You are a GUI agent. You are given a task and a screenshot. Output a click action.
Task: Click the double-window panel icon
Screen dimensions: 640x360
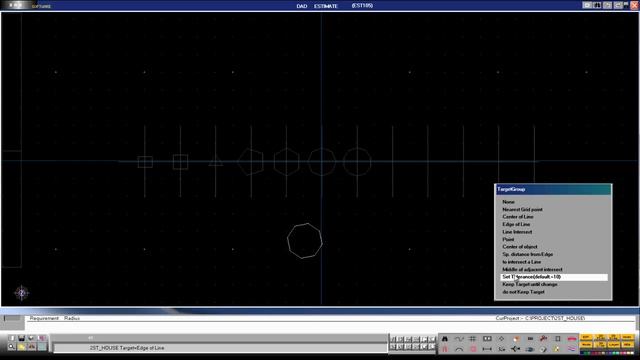(x=487, y=339)
